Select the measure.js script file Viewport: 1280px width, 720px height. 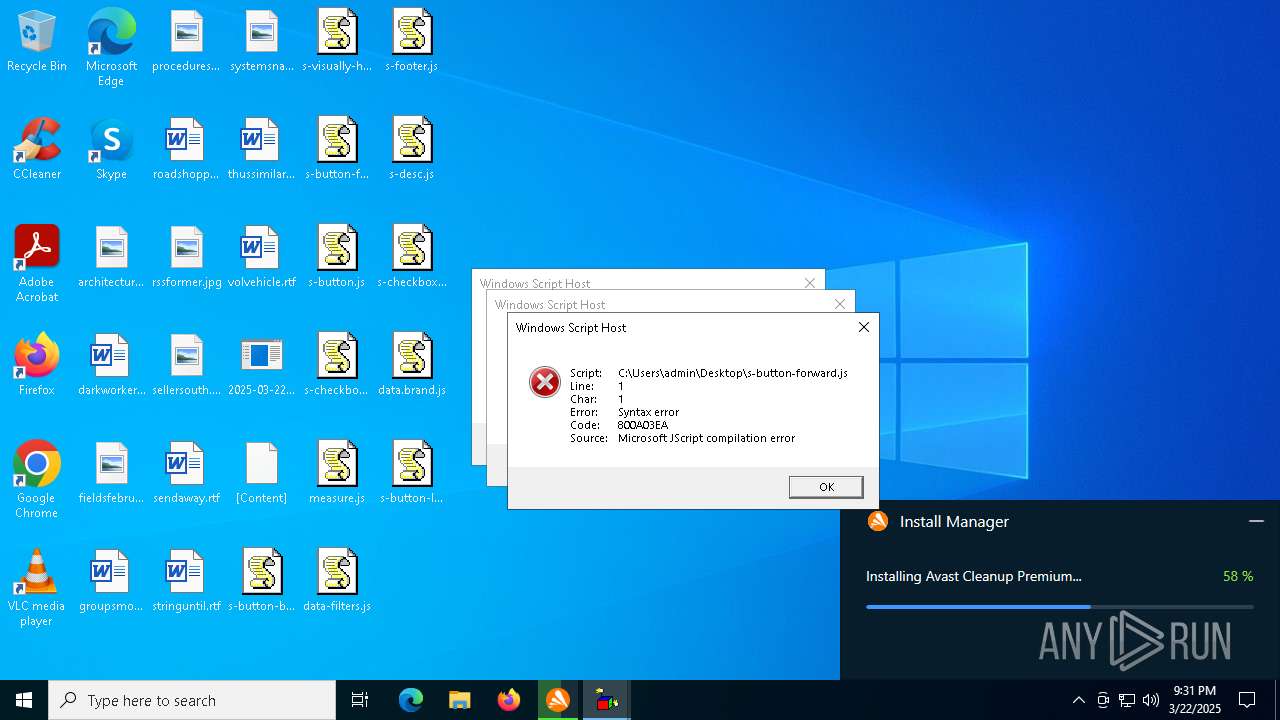337,474
